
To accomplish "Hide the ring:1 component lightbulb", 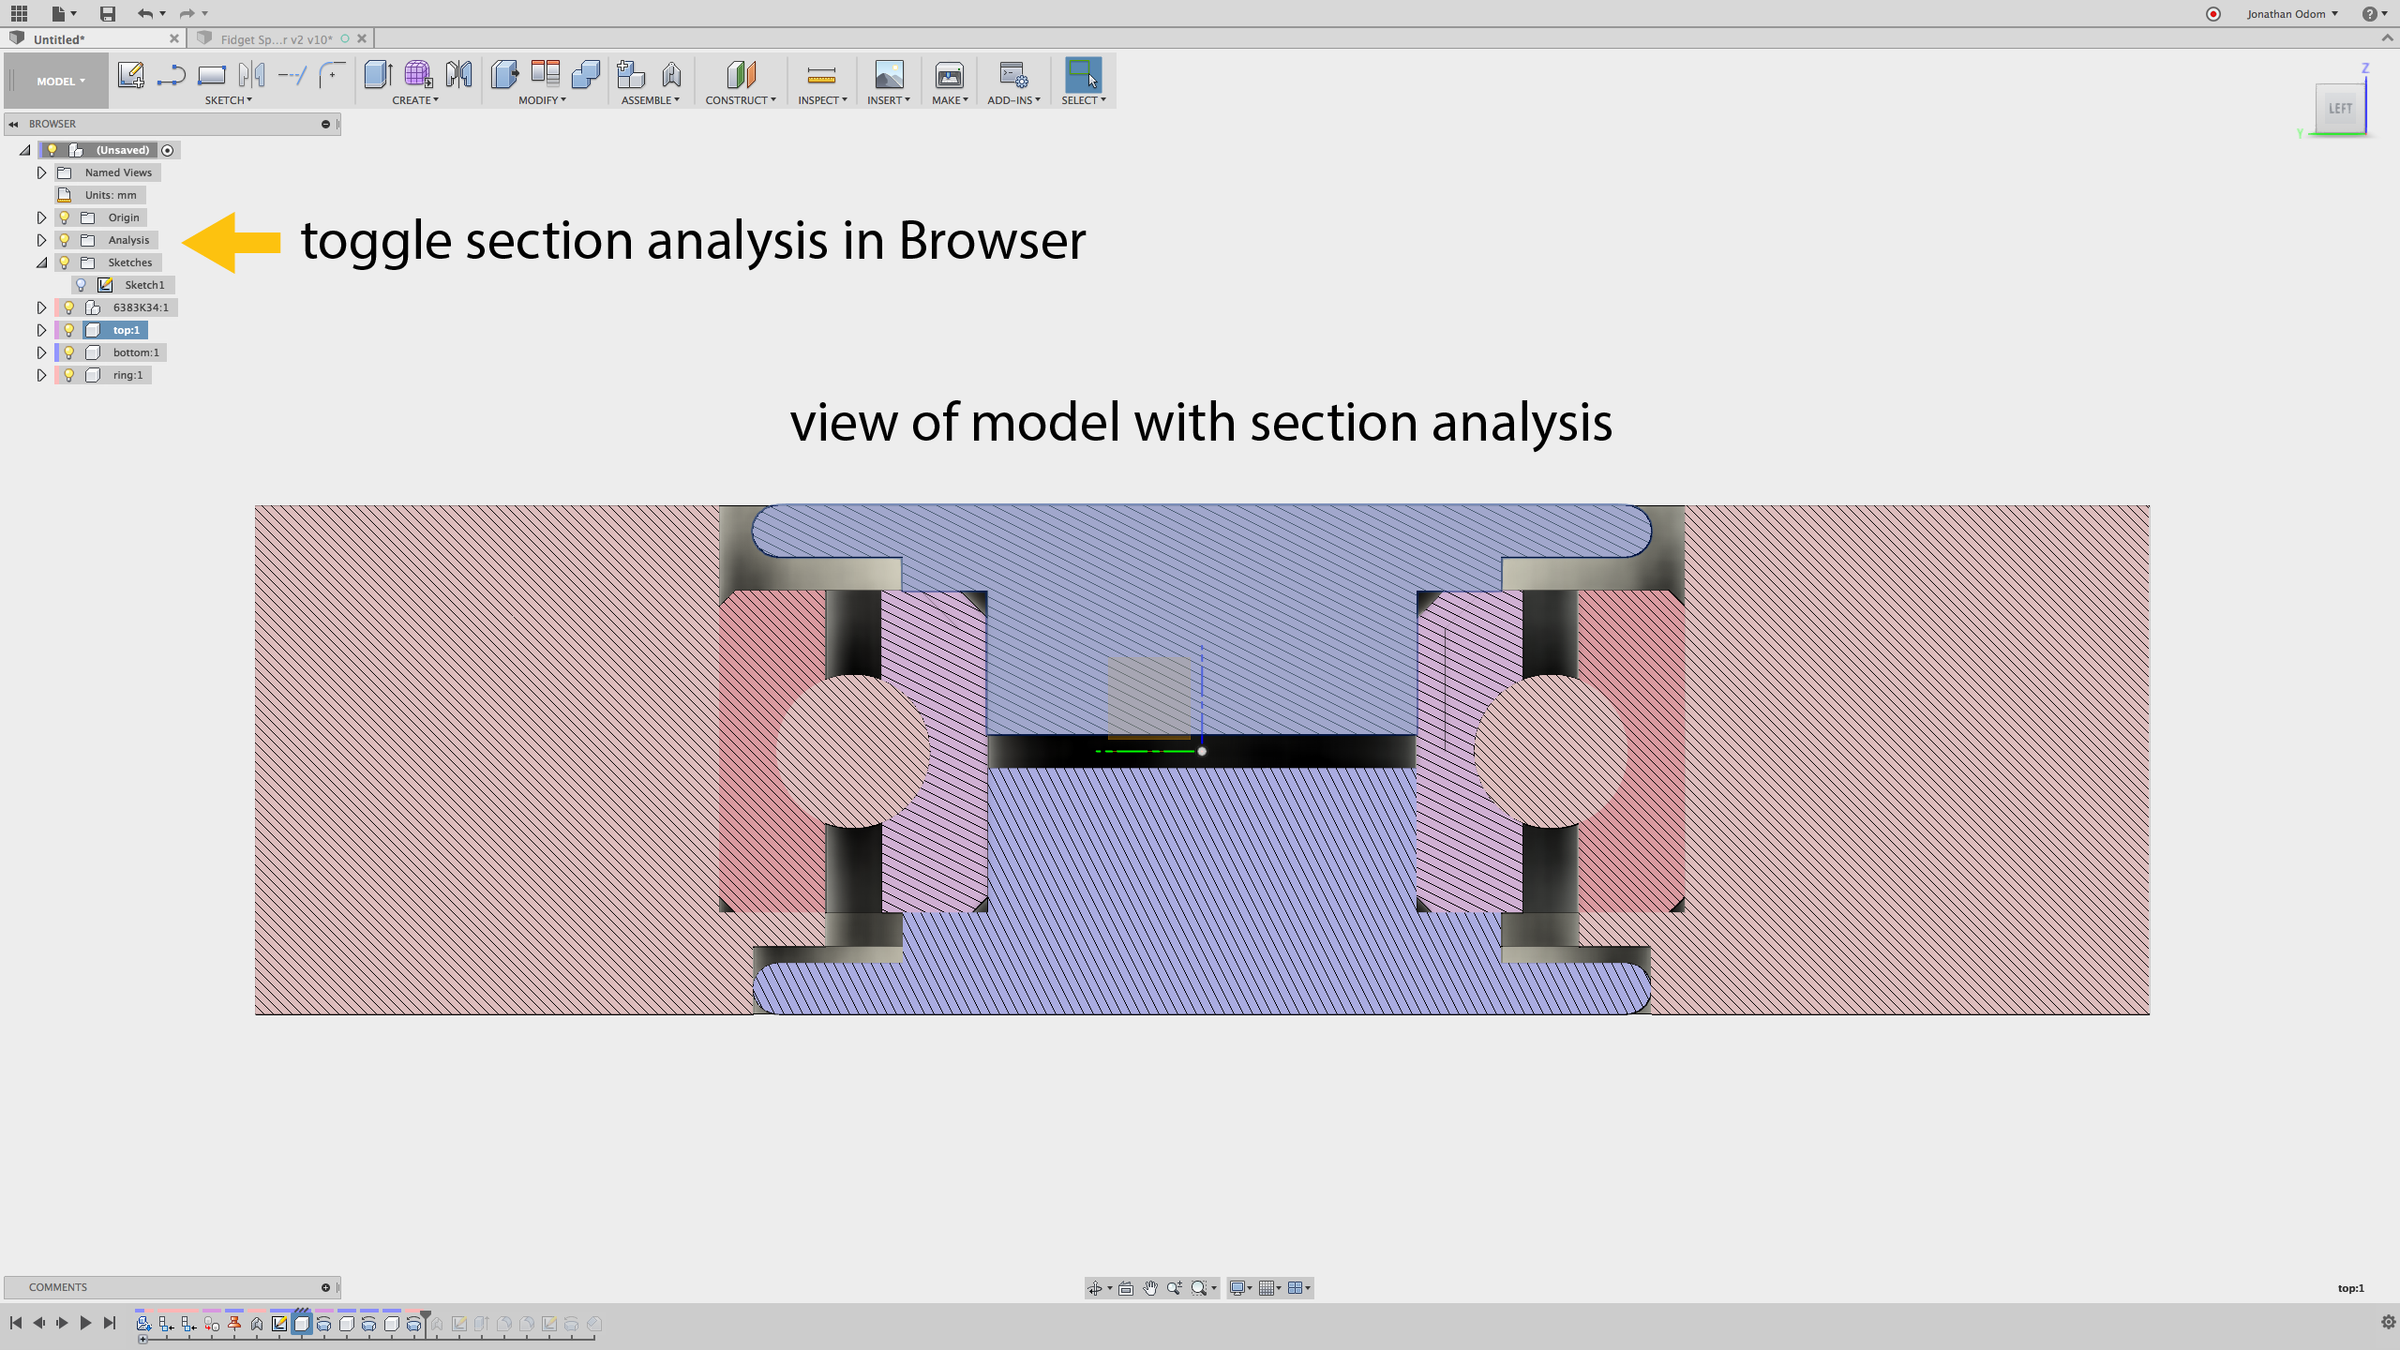I will 69,375.
